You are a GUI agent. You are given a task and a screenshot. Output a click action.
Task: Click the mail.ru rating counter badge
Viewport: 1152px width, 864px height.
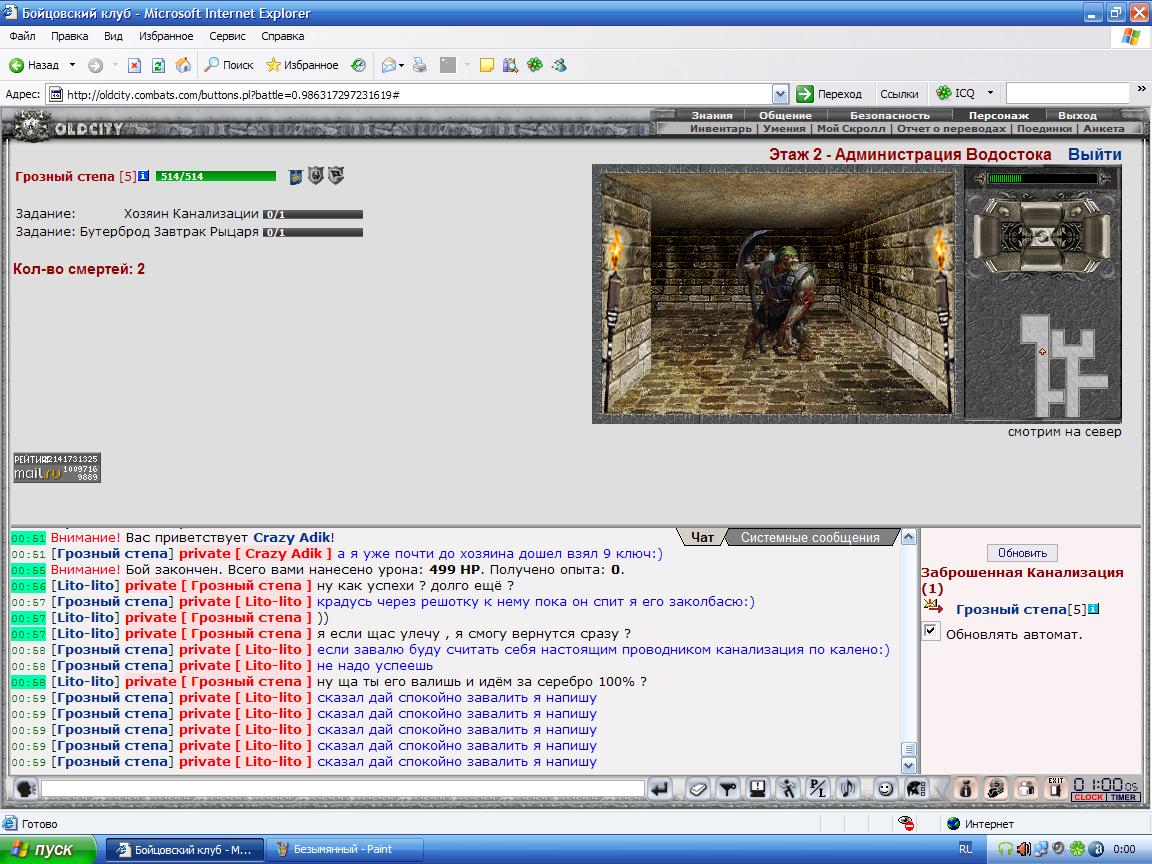[57, 467]
